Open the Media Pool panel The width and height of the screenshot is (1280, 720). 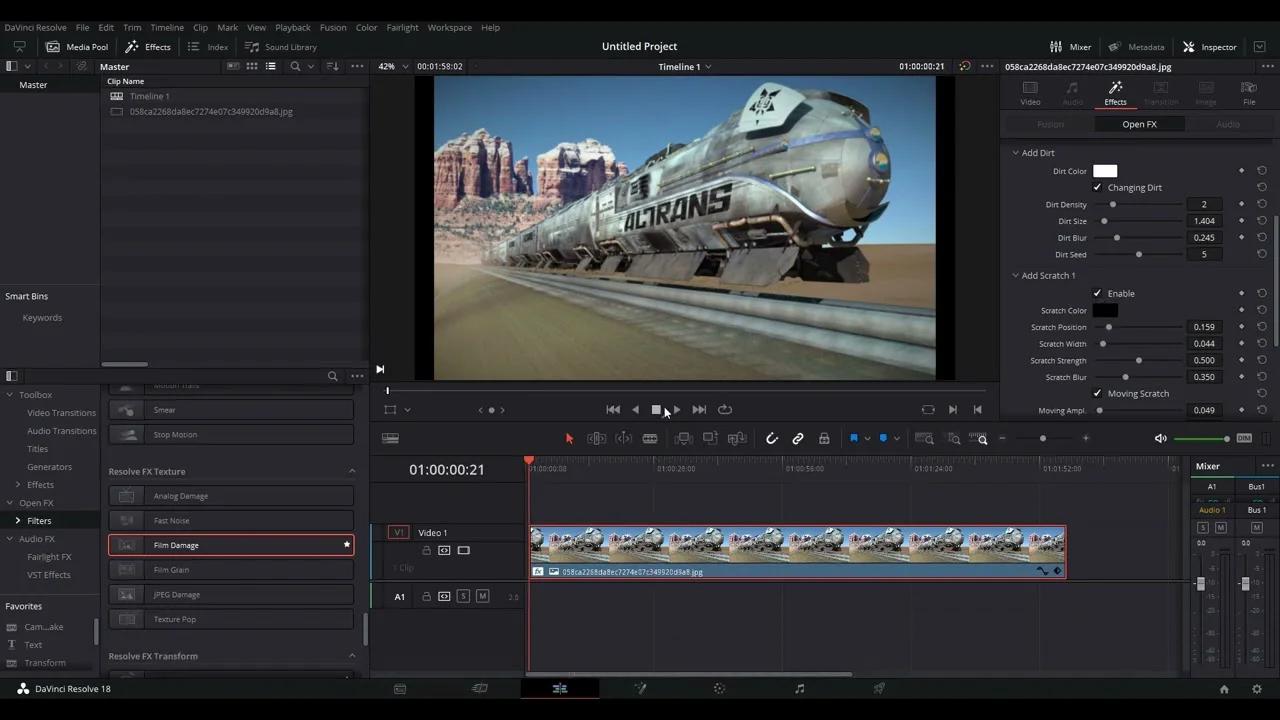pos(78,46)
